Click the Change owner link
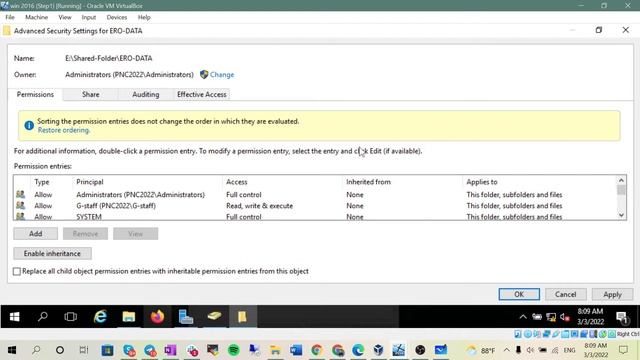The width and height of the screenshot is (640, 360). click(222, 75)
